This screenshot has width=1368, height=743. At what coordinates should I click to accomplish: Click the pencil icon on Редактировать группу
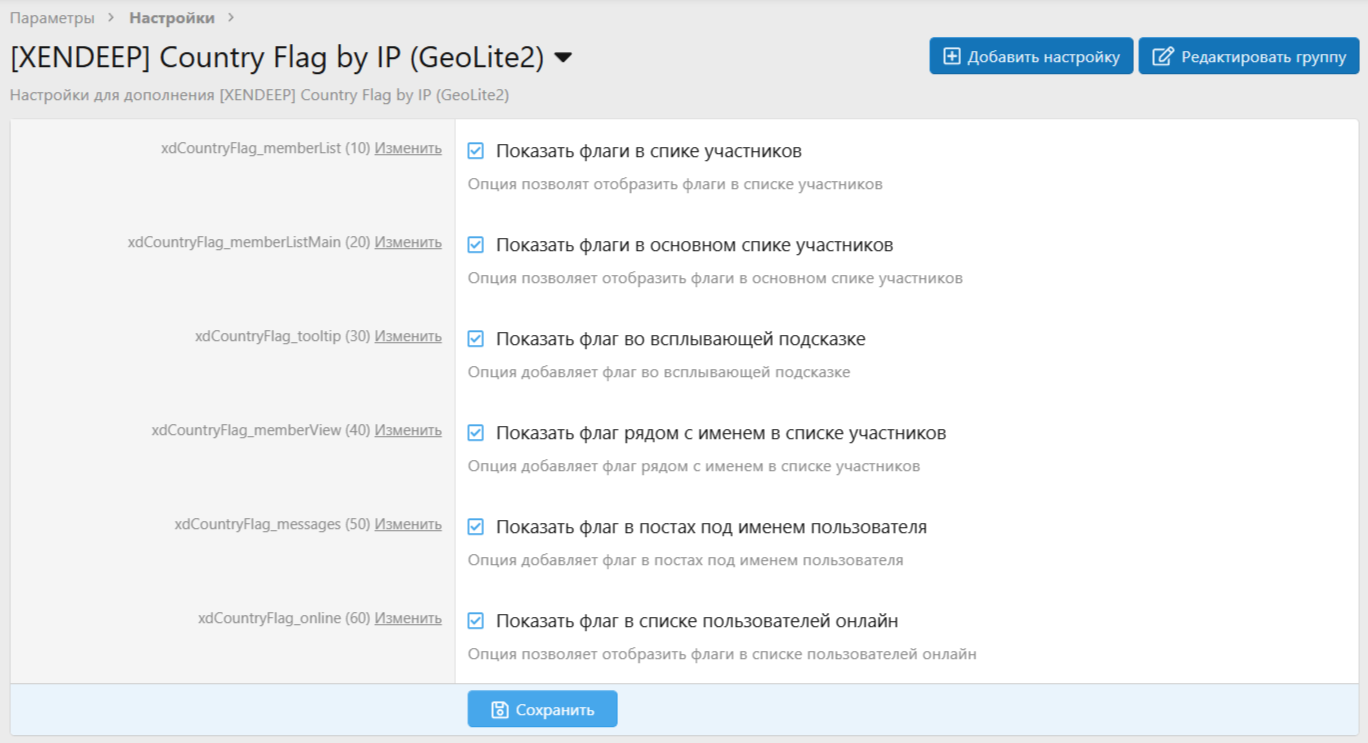pos(1163,57)
